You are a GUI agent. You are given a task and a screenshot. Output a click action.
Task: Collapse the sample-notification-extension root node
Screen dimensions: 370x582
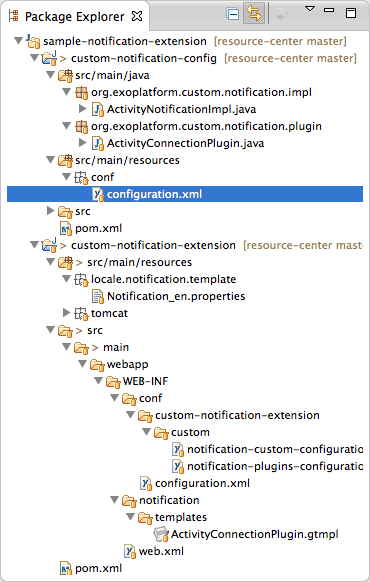tap(18, 40)
